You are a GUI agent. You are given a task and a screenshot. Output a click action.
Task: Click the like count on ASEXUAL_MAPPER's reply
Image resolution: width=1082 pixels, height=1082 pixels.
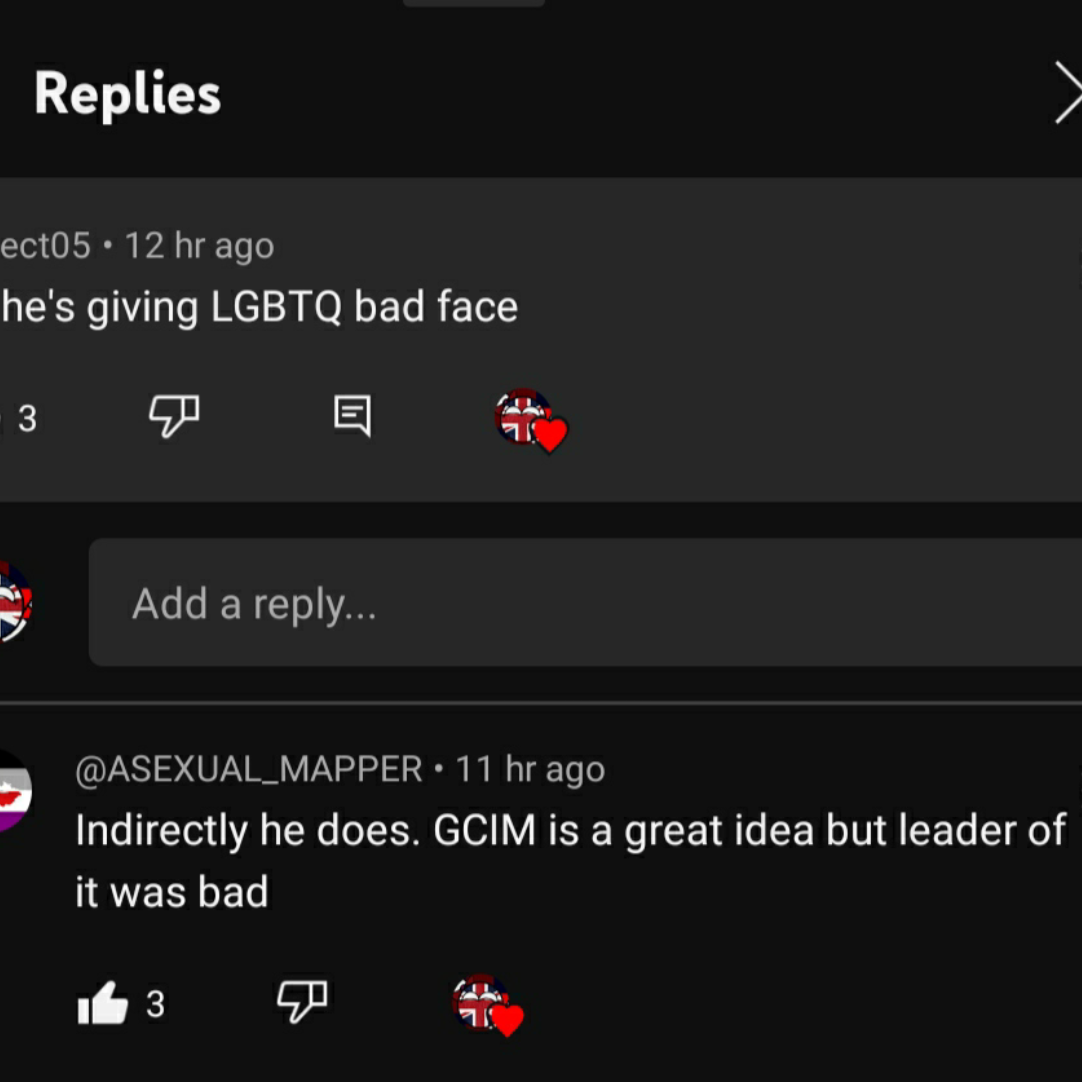coord(155,1003)
